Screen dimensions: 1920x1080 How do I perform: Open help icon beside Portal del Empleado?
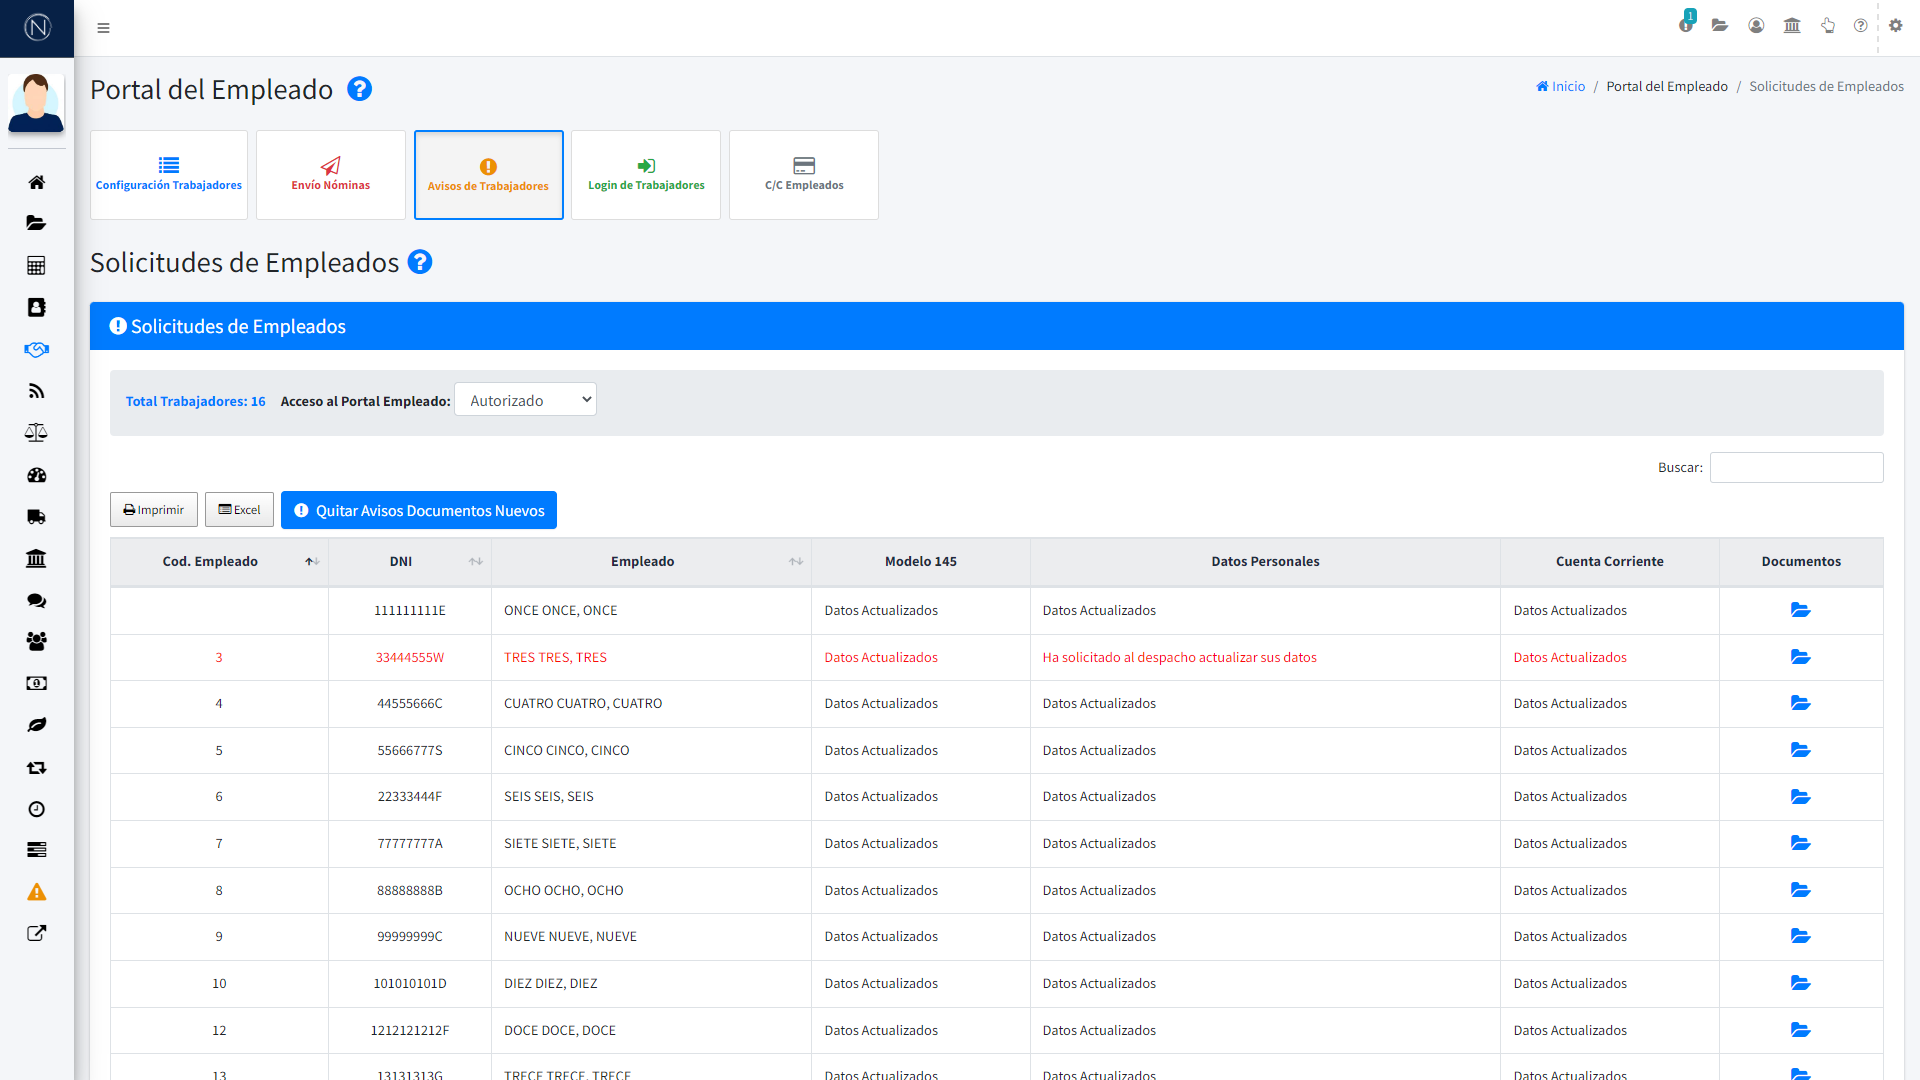point(359,89)
